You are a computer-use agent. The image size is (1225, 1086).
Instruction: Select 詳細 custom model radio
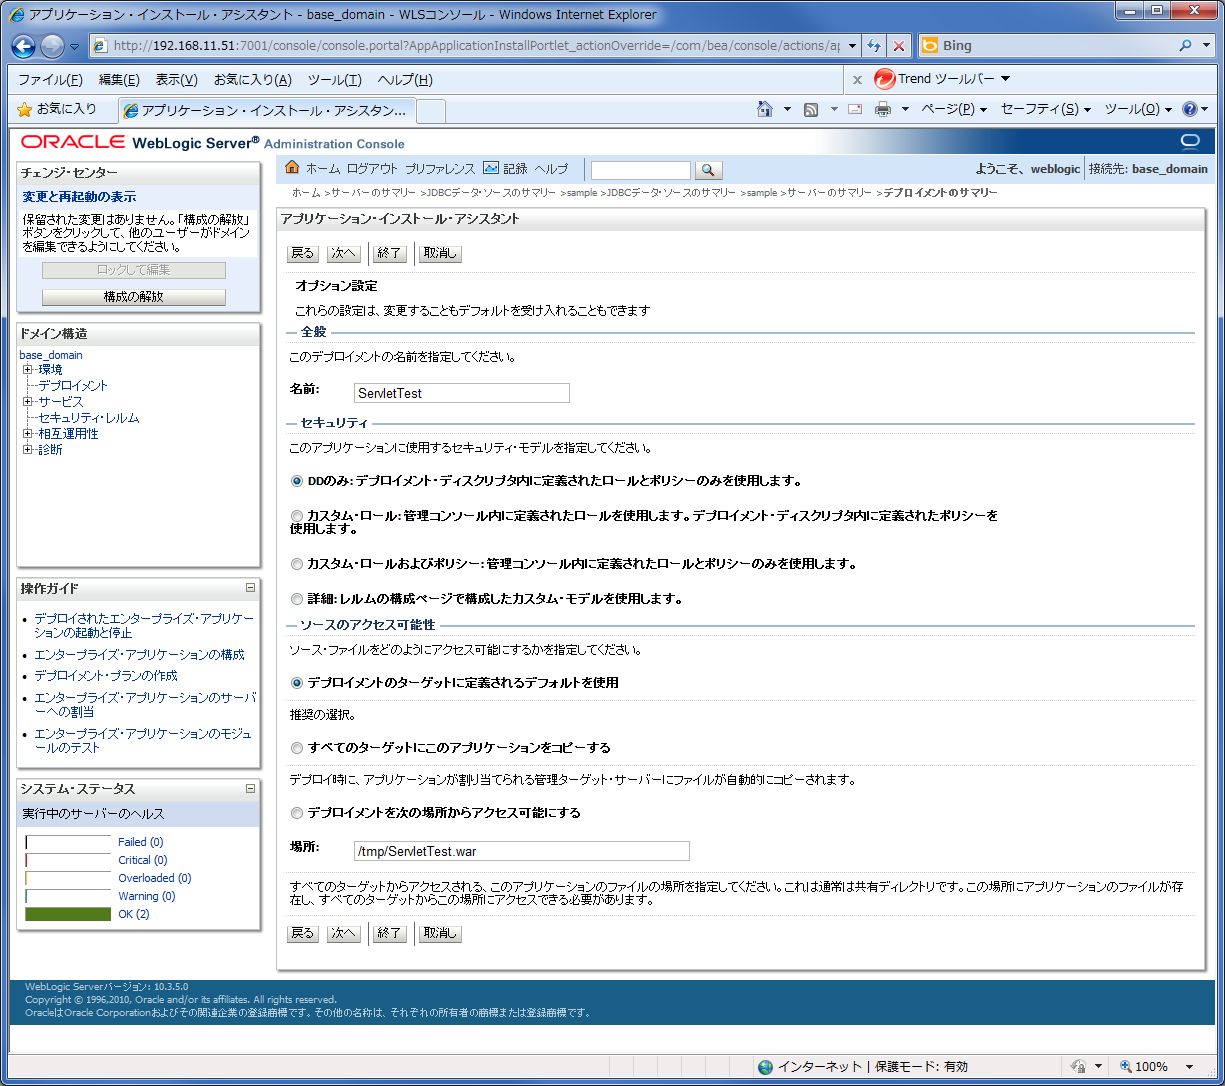(x=297, y=599)
